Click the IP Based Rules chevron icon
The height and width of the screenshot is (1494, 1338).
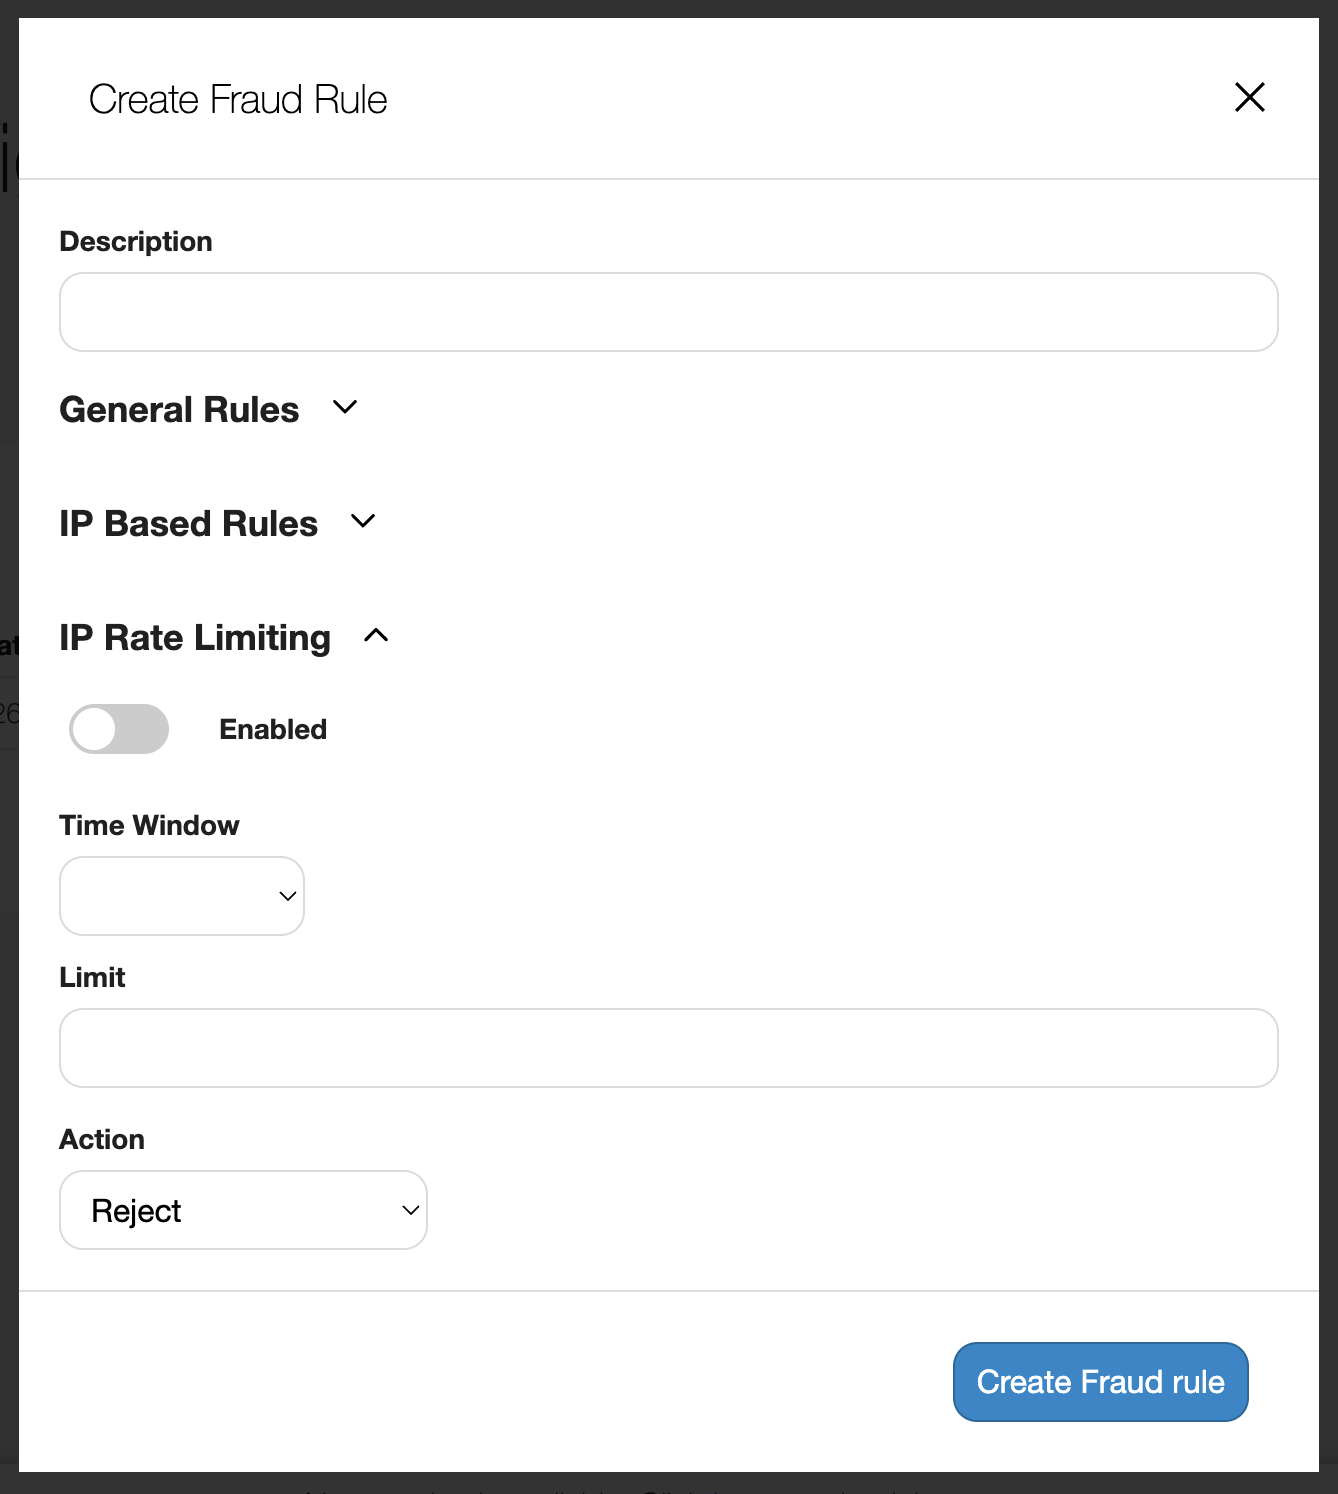(364, 521)
